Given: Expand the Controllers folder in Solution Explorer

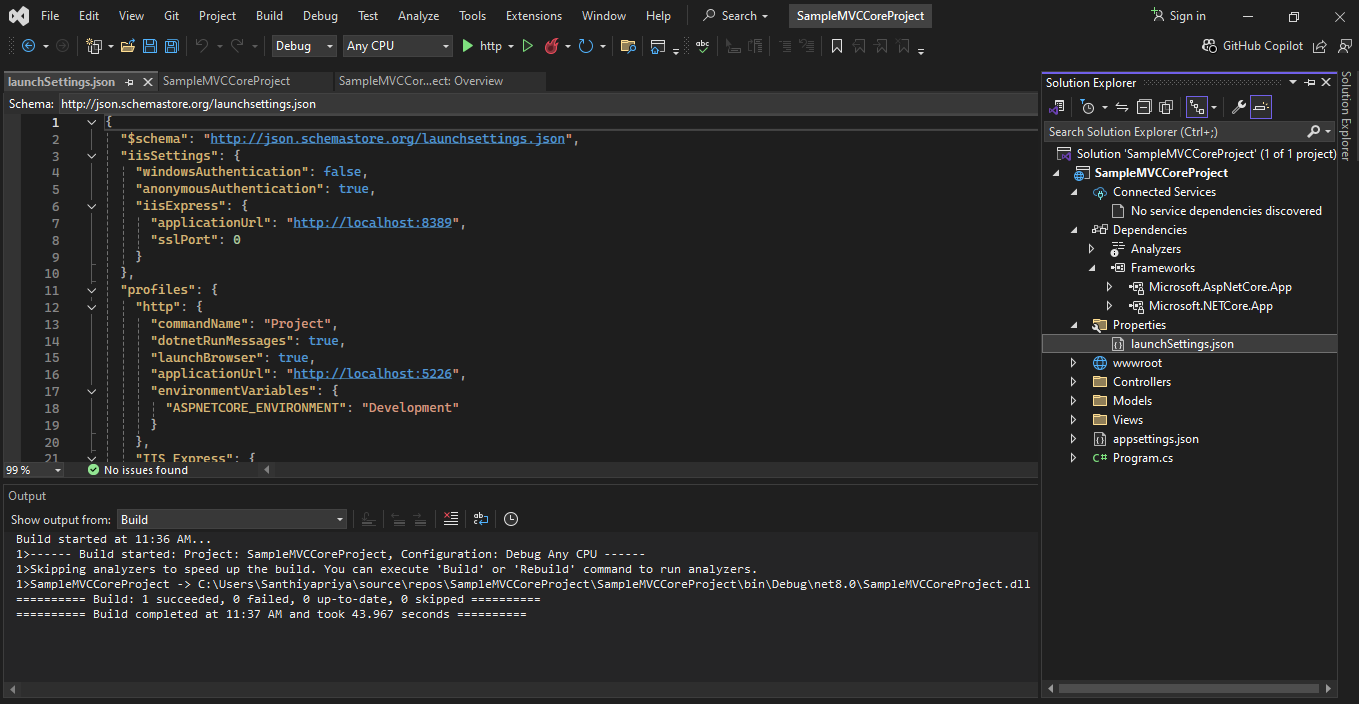Looking at the screenshot, I should coord(1074,382).
